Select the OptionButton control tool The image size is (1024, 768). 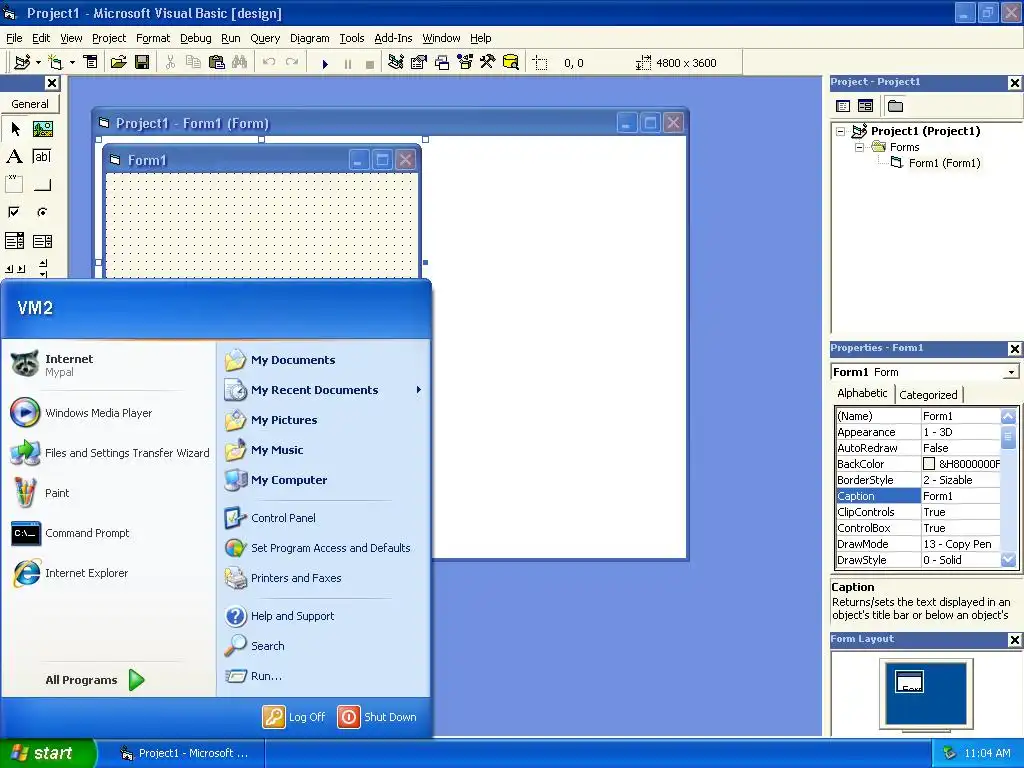(42, 212)
